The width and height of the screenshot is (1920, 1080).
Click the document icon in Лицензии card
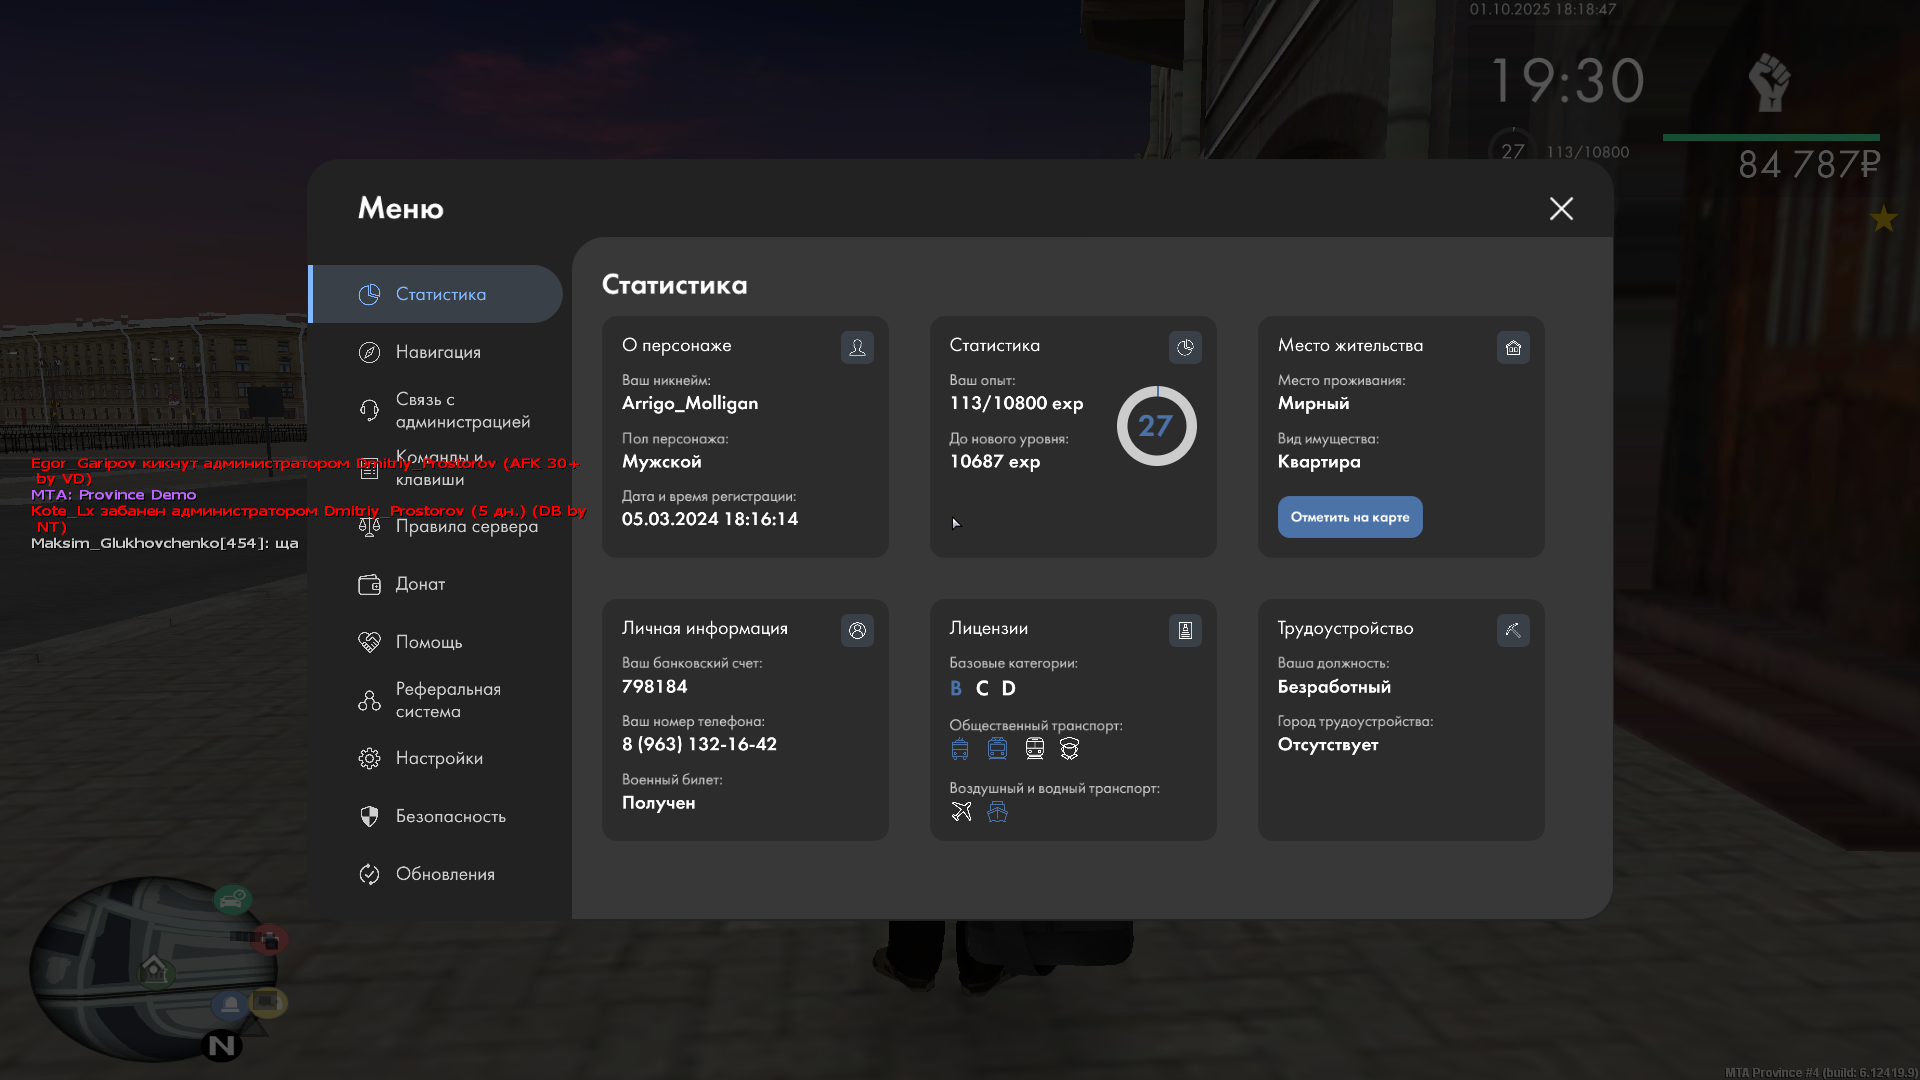[x=1185, y=630]
